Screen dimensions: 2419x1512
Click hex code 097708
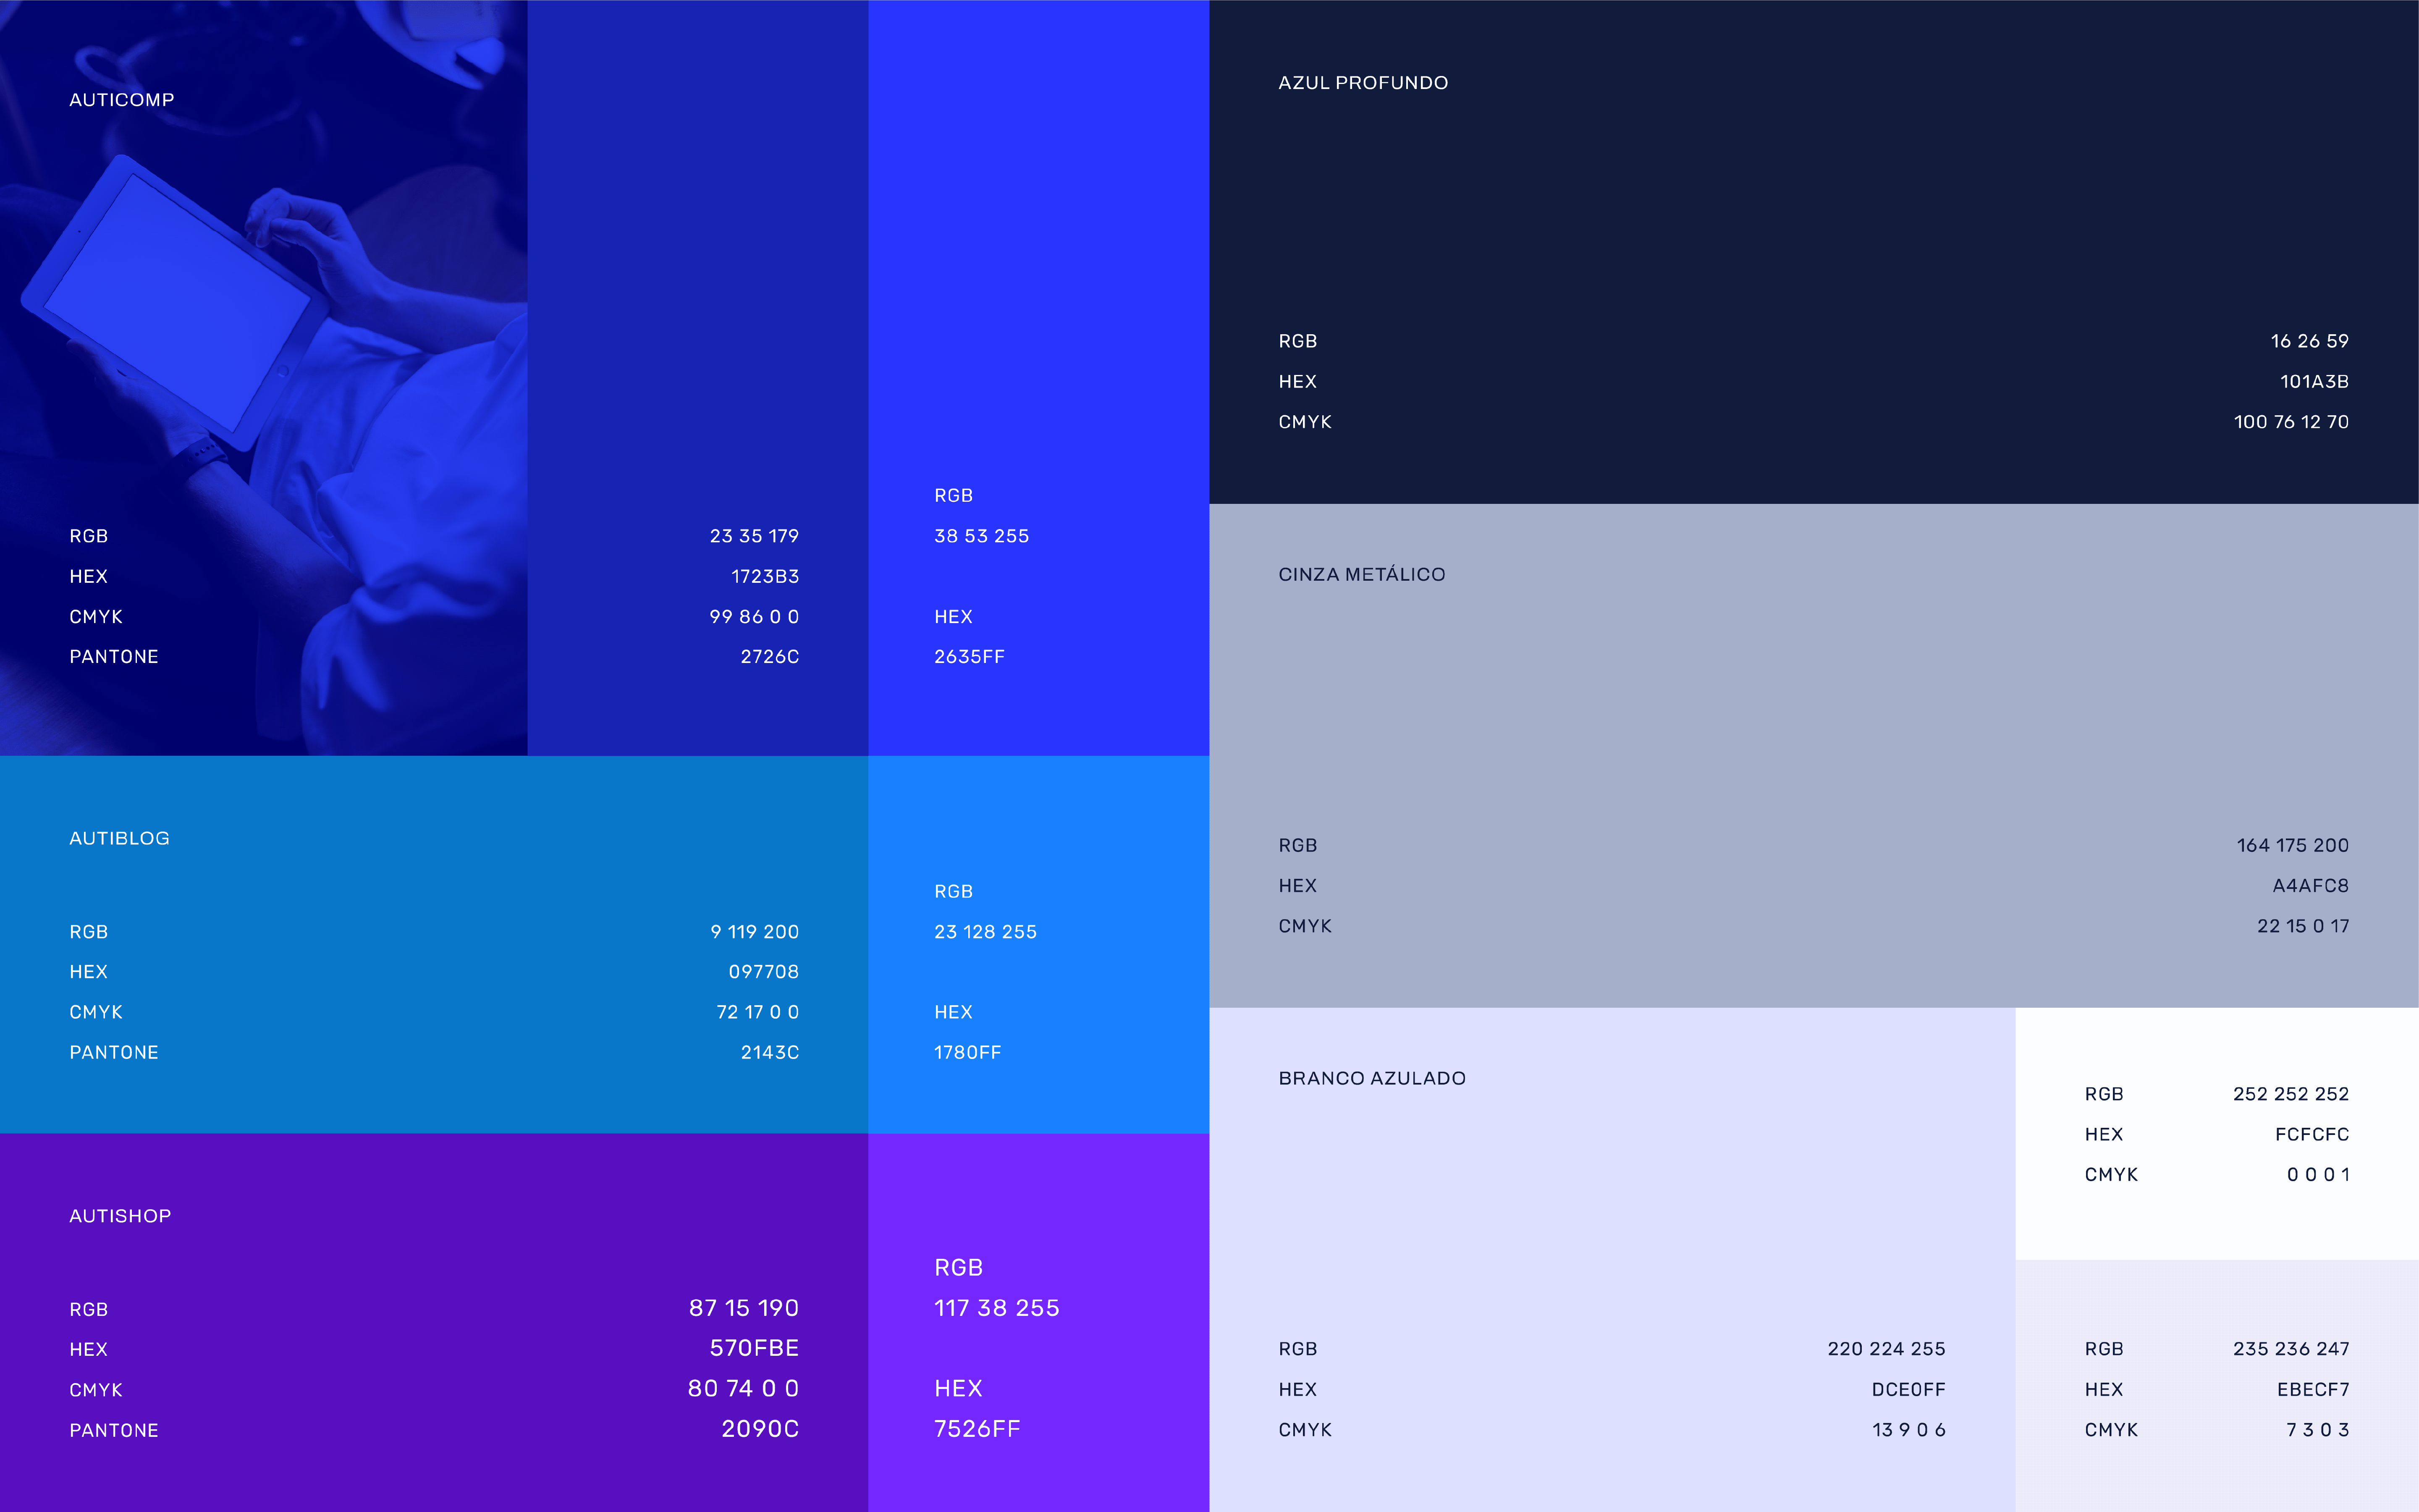point(764,972)
